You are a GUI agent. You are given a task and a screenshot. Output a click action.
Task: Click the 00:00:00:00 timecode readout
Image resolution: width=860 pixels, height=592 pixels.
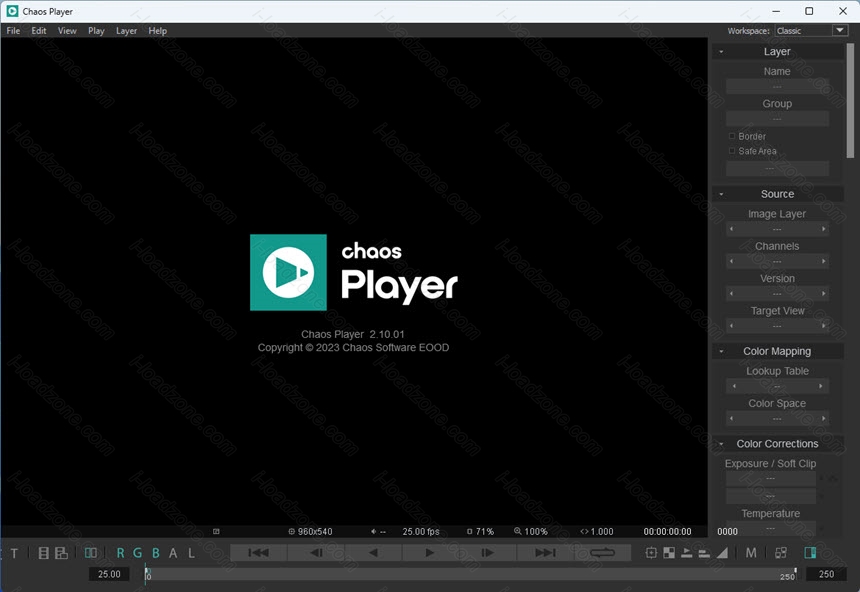pyautogui.click(x=667, y=531)
